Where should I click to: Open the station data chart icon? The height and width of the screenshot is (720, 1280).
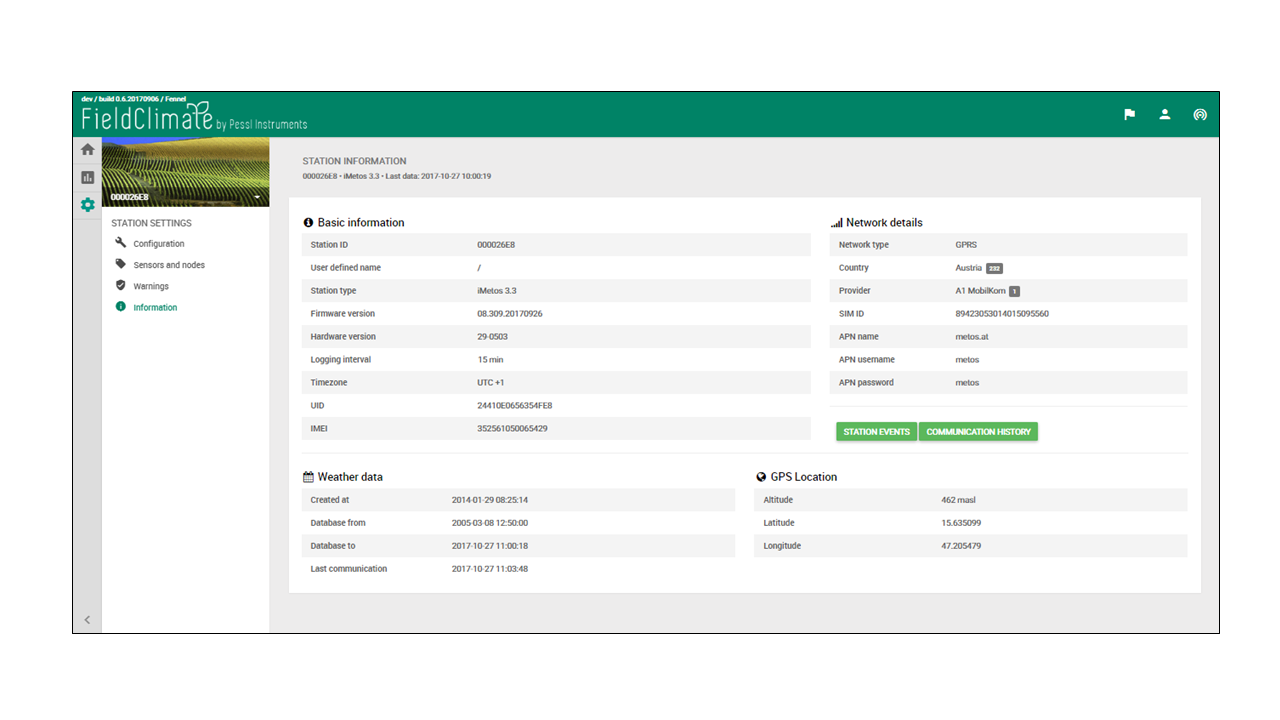pos(88,177)
